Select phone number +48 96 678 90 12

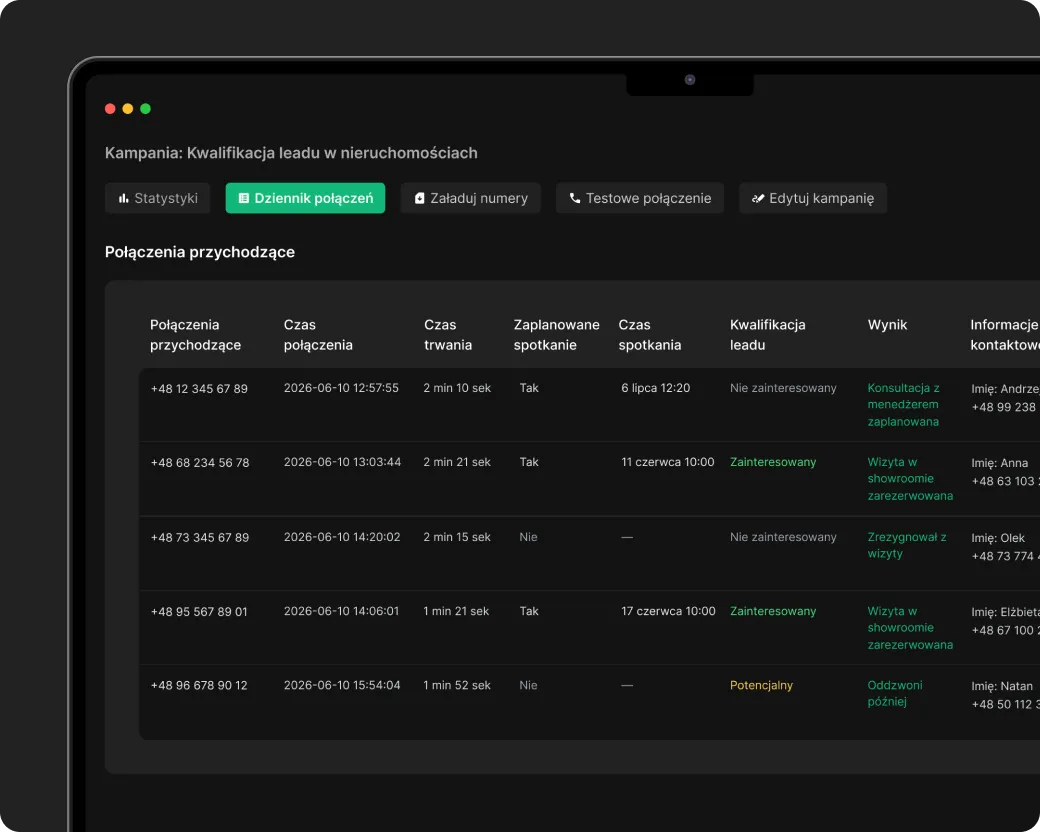coord(199,685)
